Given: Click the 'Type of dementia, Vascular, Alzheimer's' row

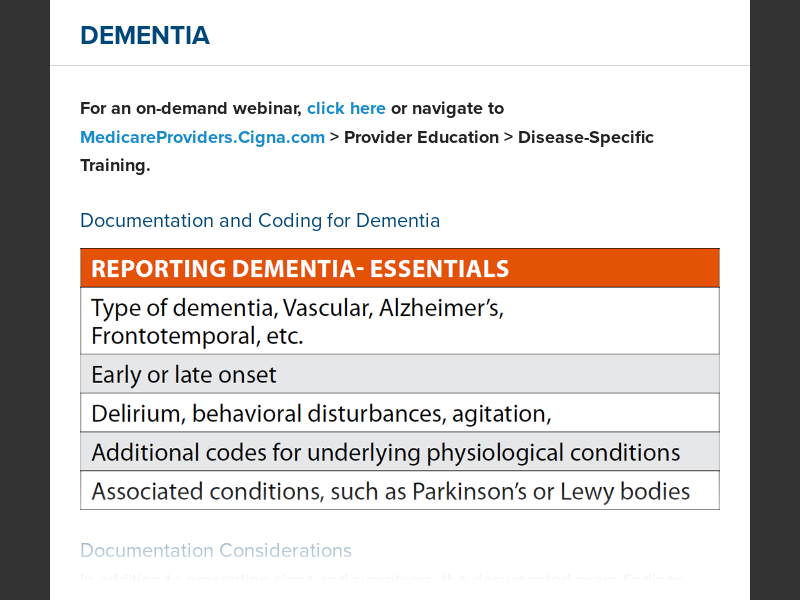Looking at the screenshot, I should point(297,309).
